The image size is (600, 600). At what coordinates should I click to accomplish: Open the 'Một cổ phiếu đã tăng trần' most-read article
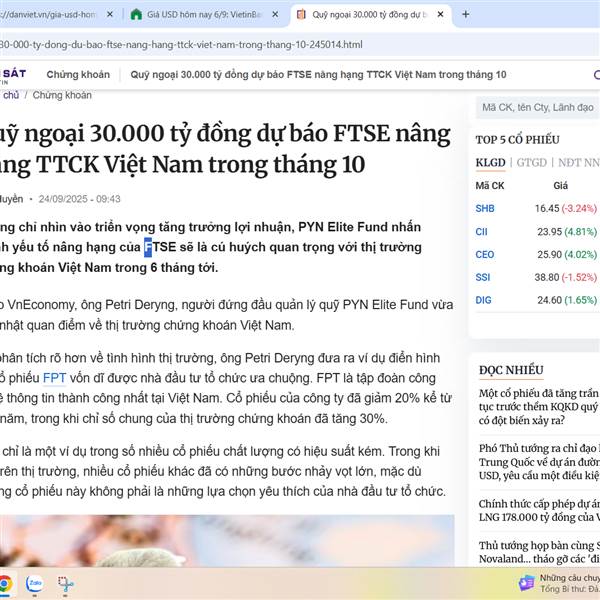pos(539,407)
